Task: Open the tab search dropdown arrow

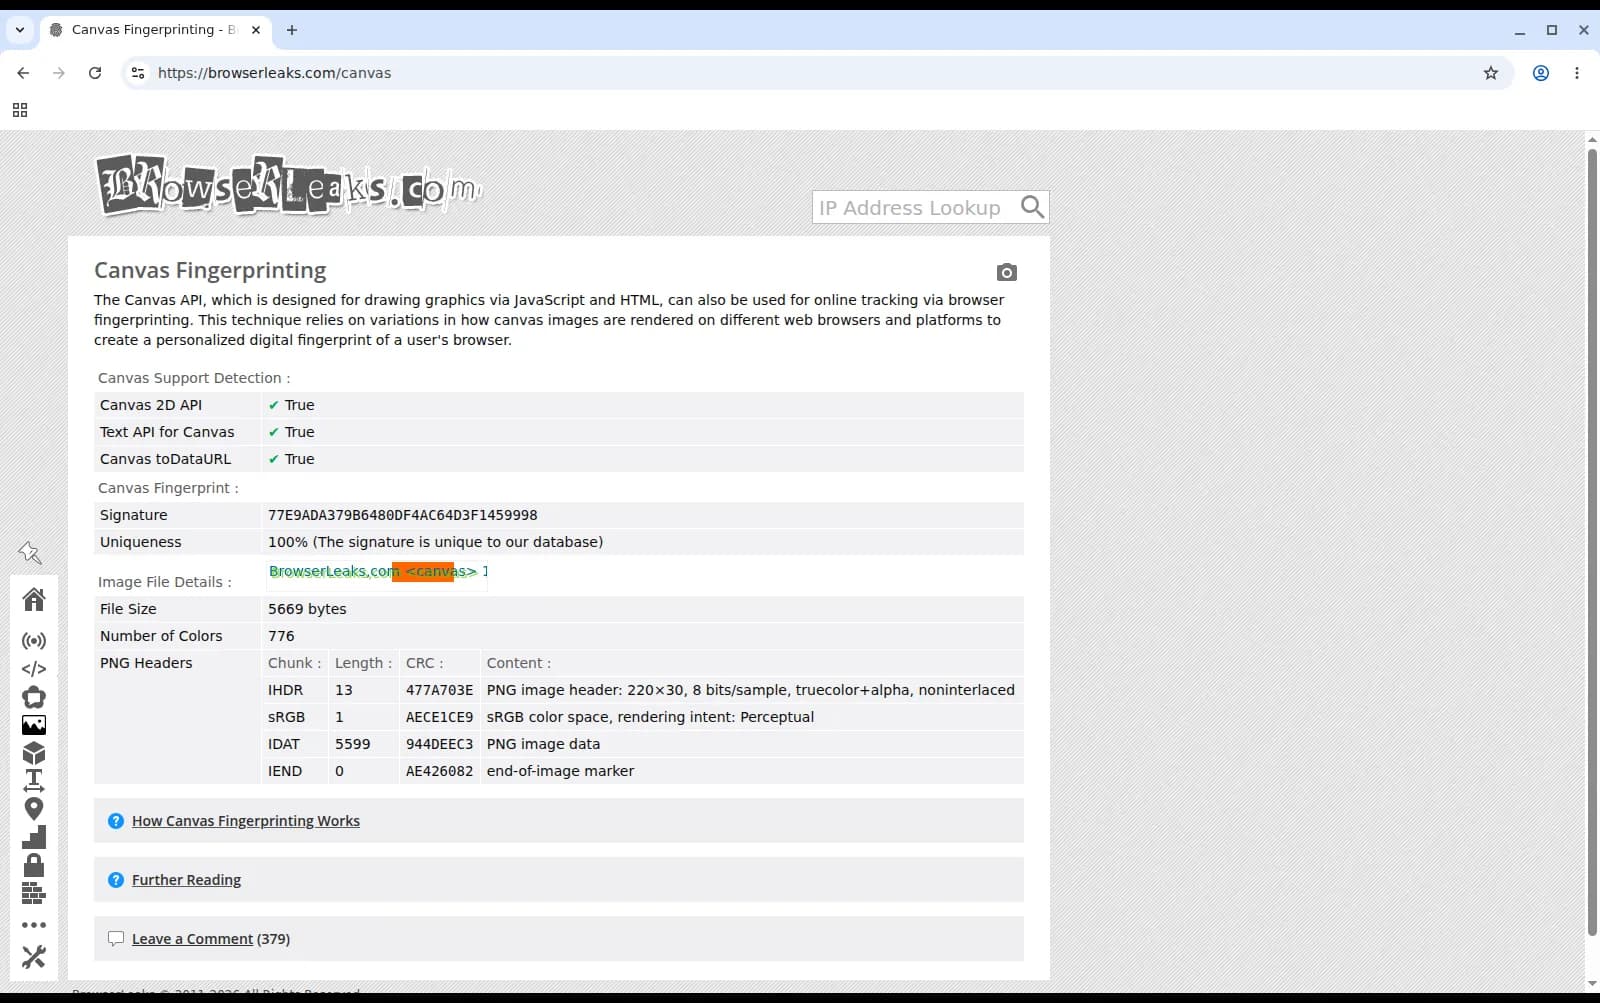Action: pyautogui.click(x=20, y=30)
